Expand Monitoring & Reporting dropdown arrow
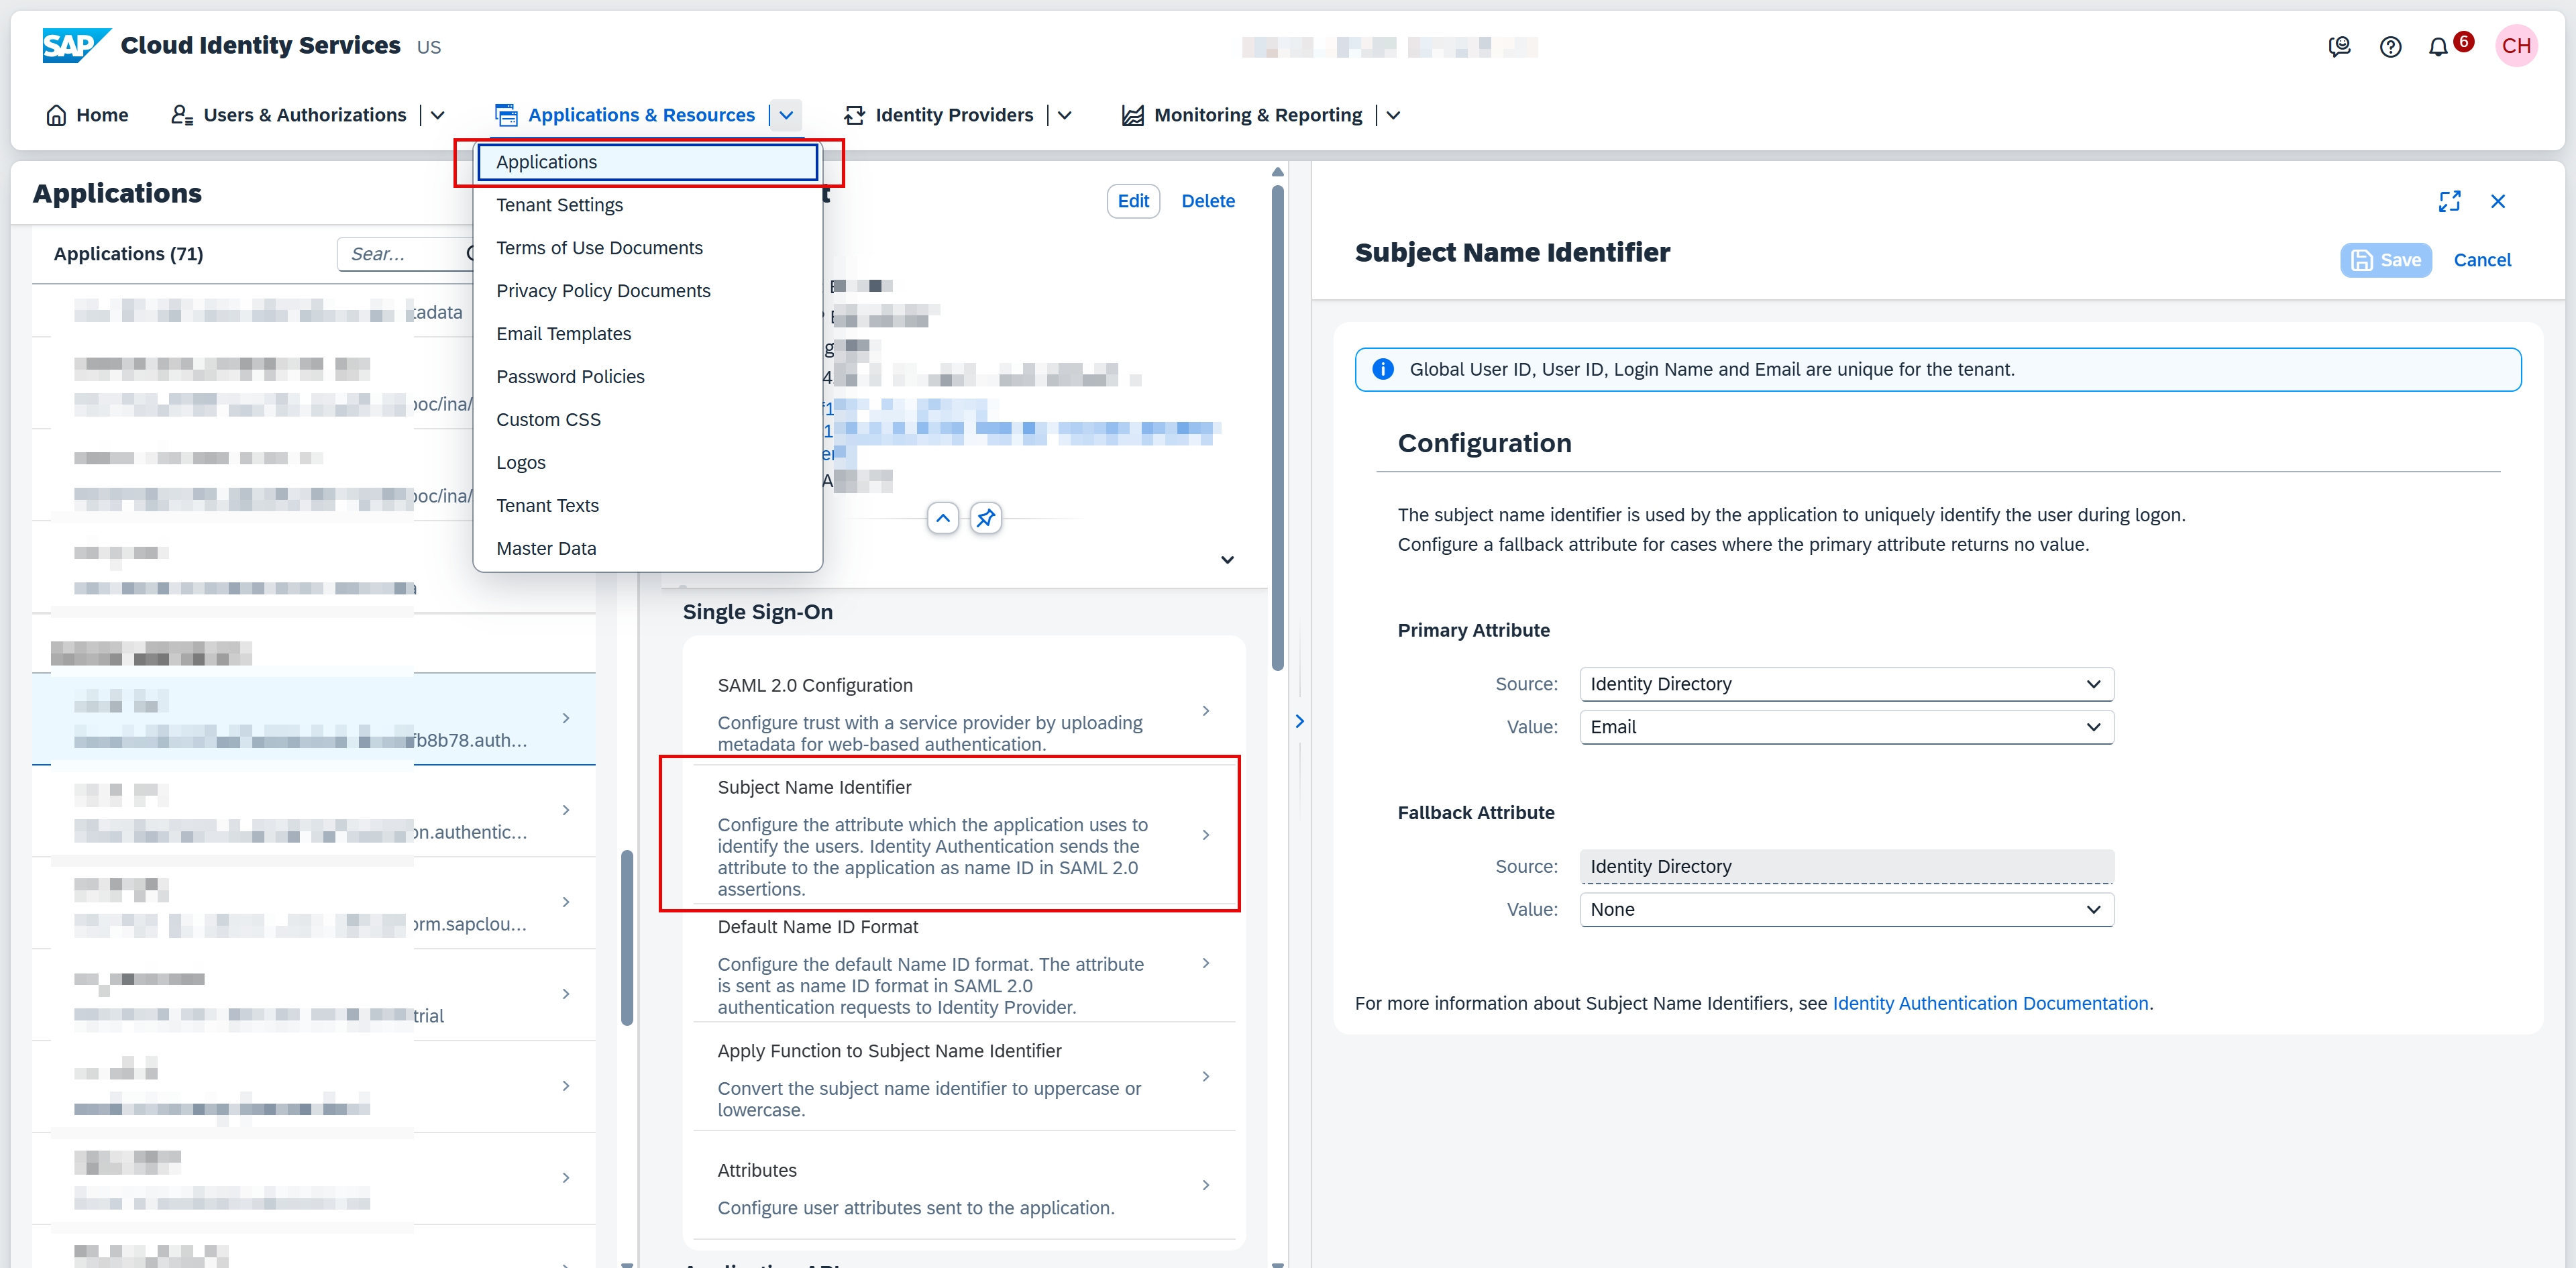The image size is (2576, 1268). 1393,115
